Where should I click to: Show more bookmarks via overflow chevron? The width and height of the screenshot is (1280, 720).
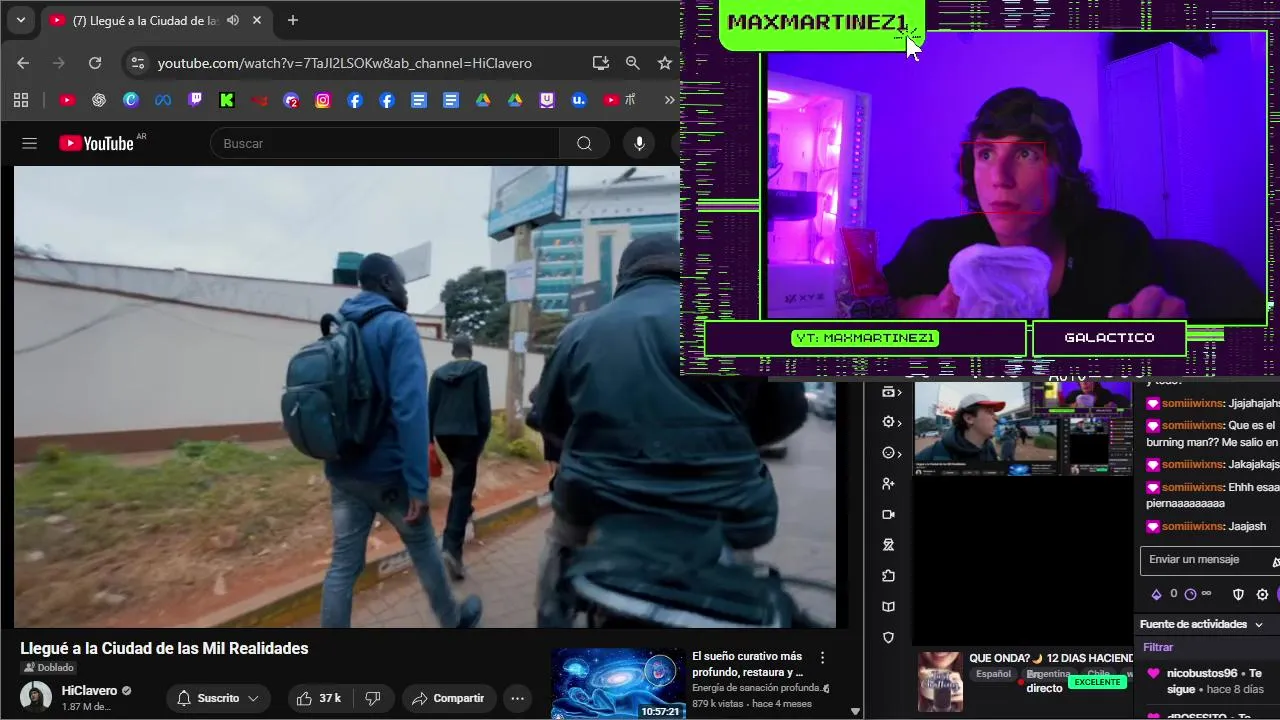click(x=669, y=100)
